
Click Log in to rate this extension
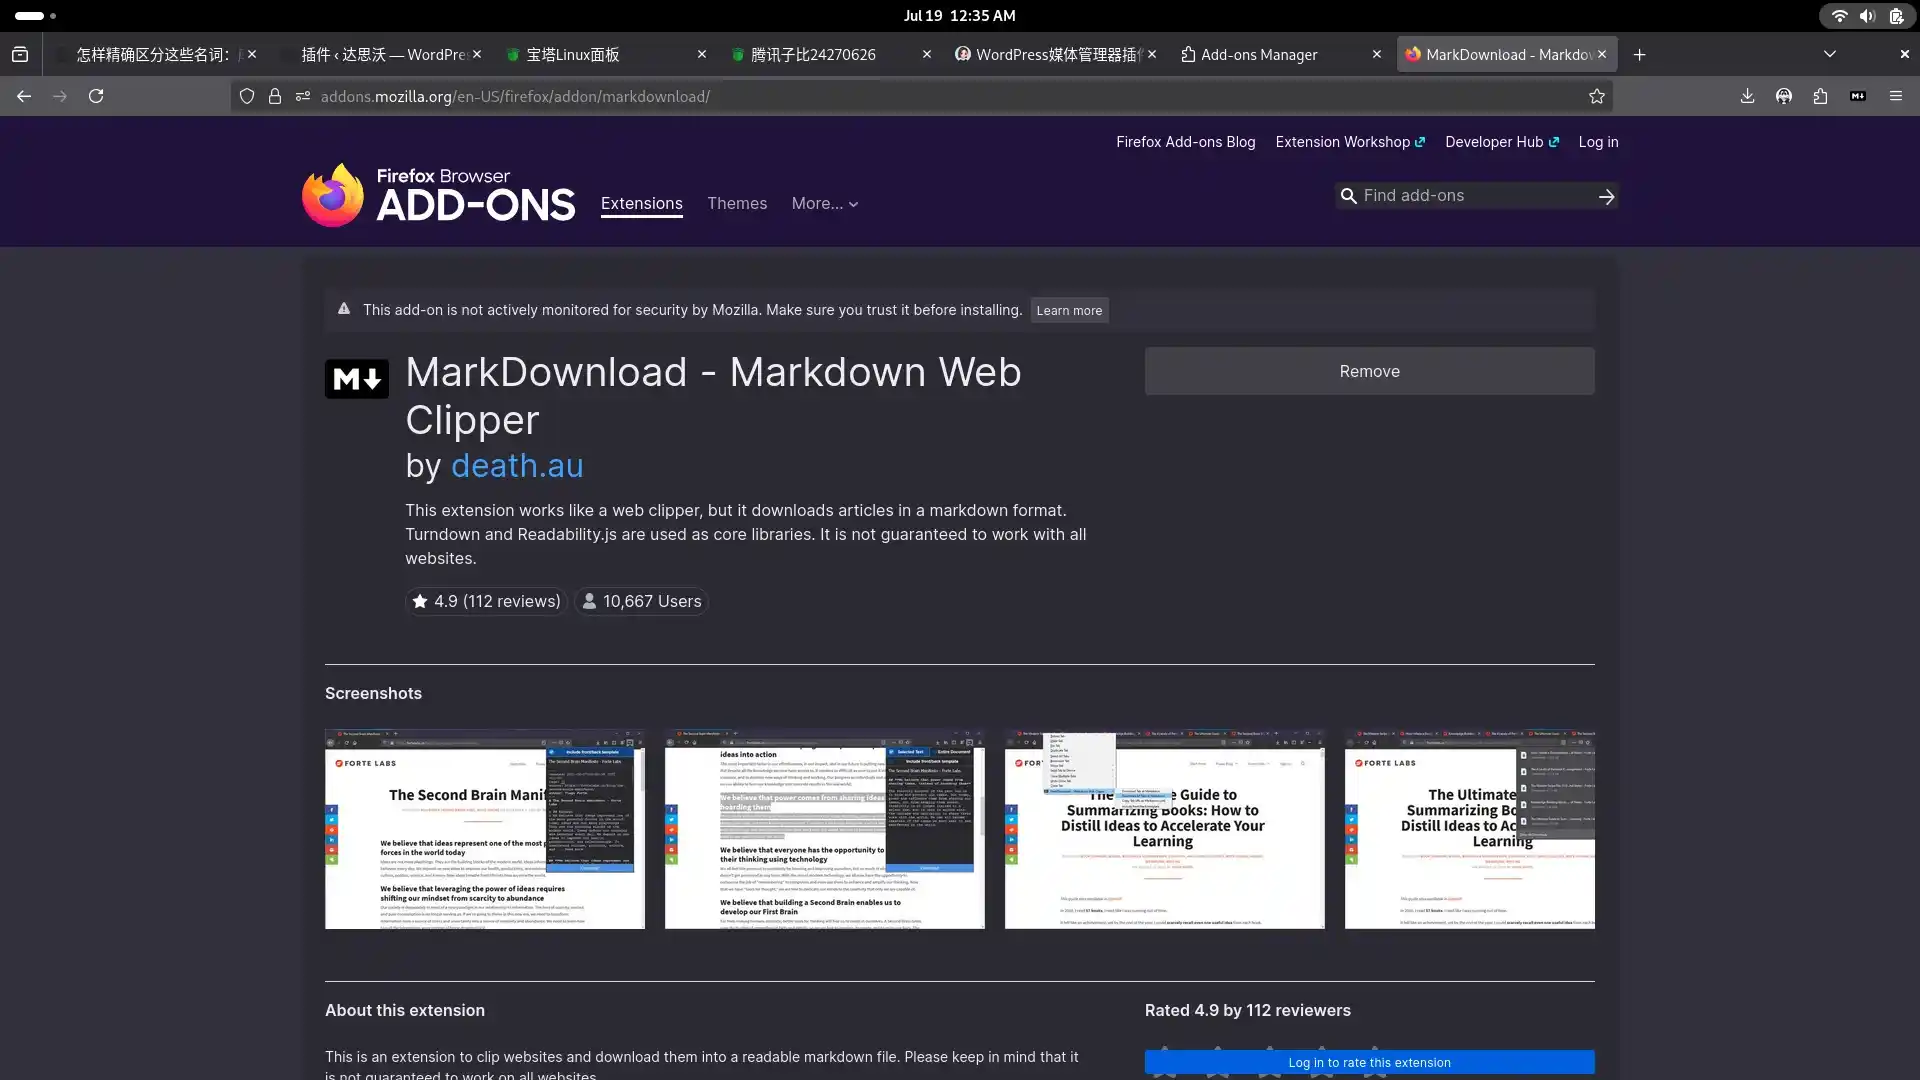(1369, 1062)
